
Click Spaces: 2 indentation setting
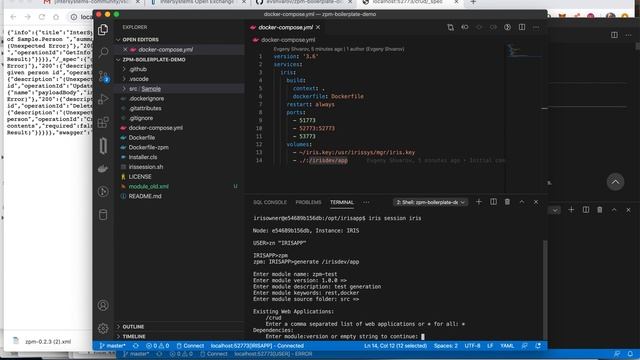tap(446, 346)
